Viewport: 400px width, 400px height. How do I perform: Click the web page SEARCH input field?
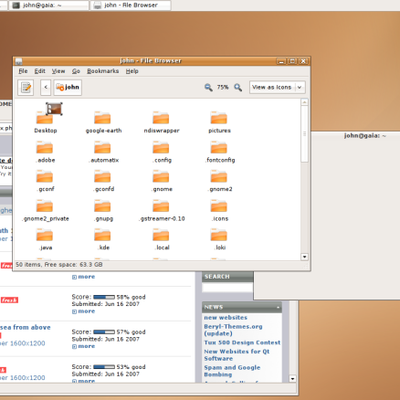[227, 288]
